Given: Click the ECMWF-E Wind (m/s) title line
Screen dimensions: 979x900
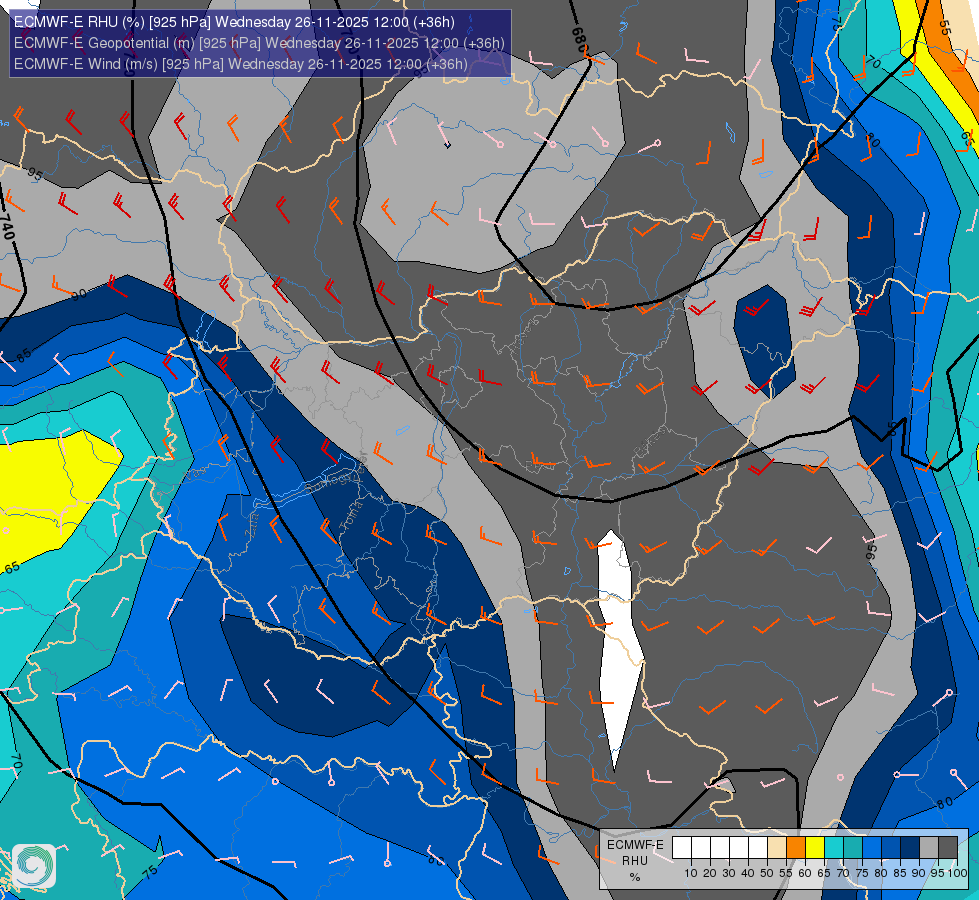Looking at the screenshot, I should [x=240, y=64].
